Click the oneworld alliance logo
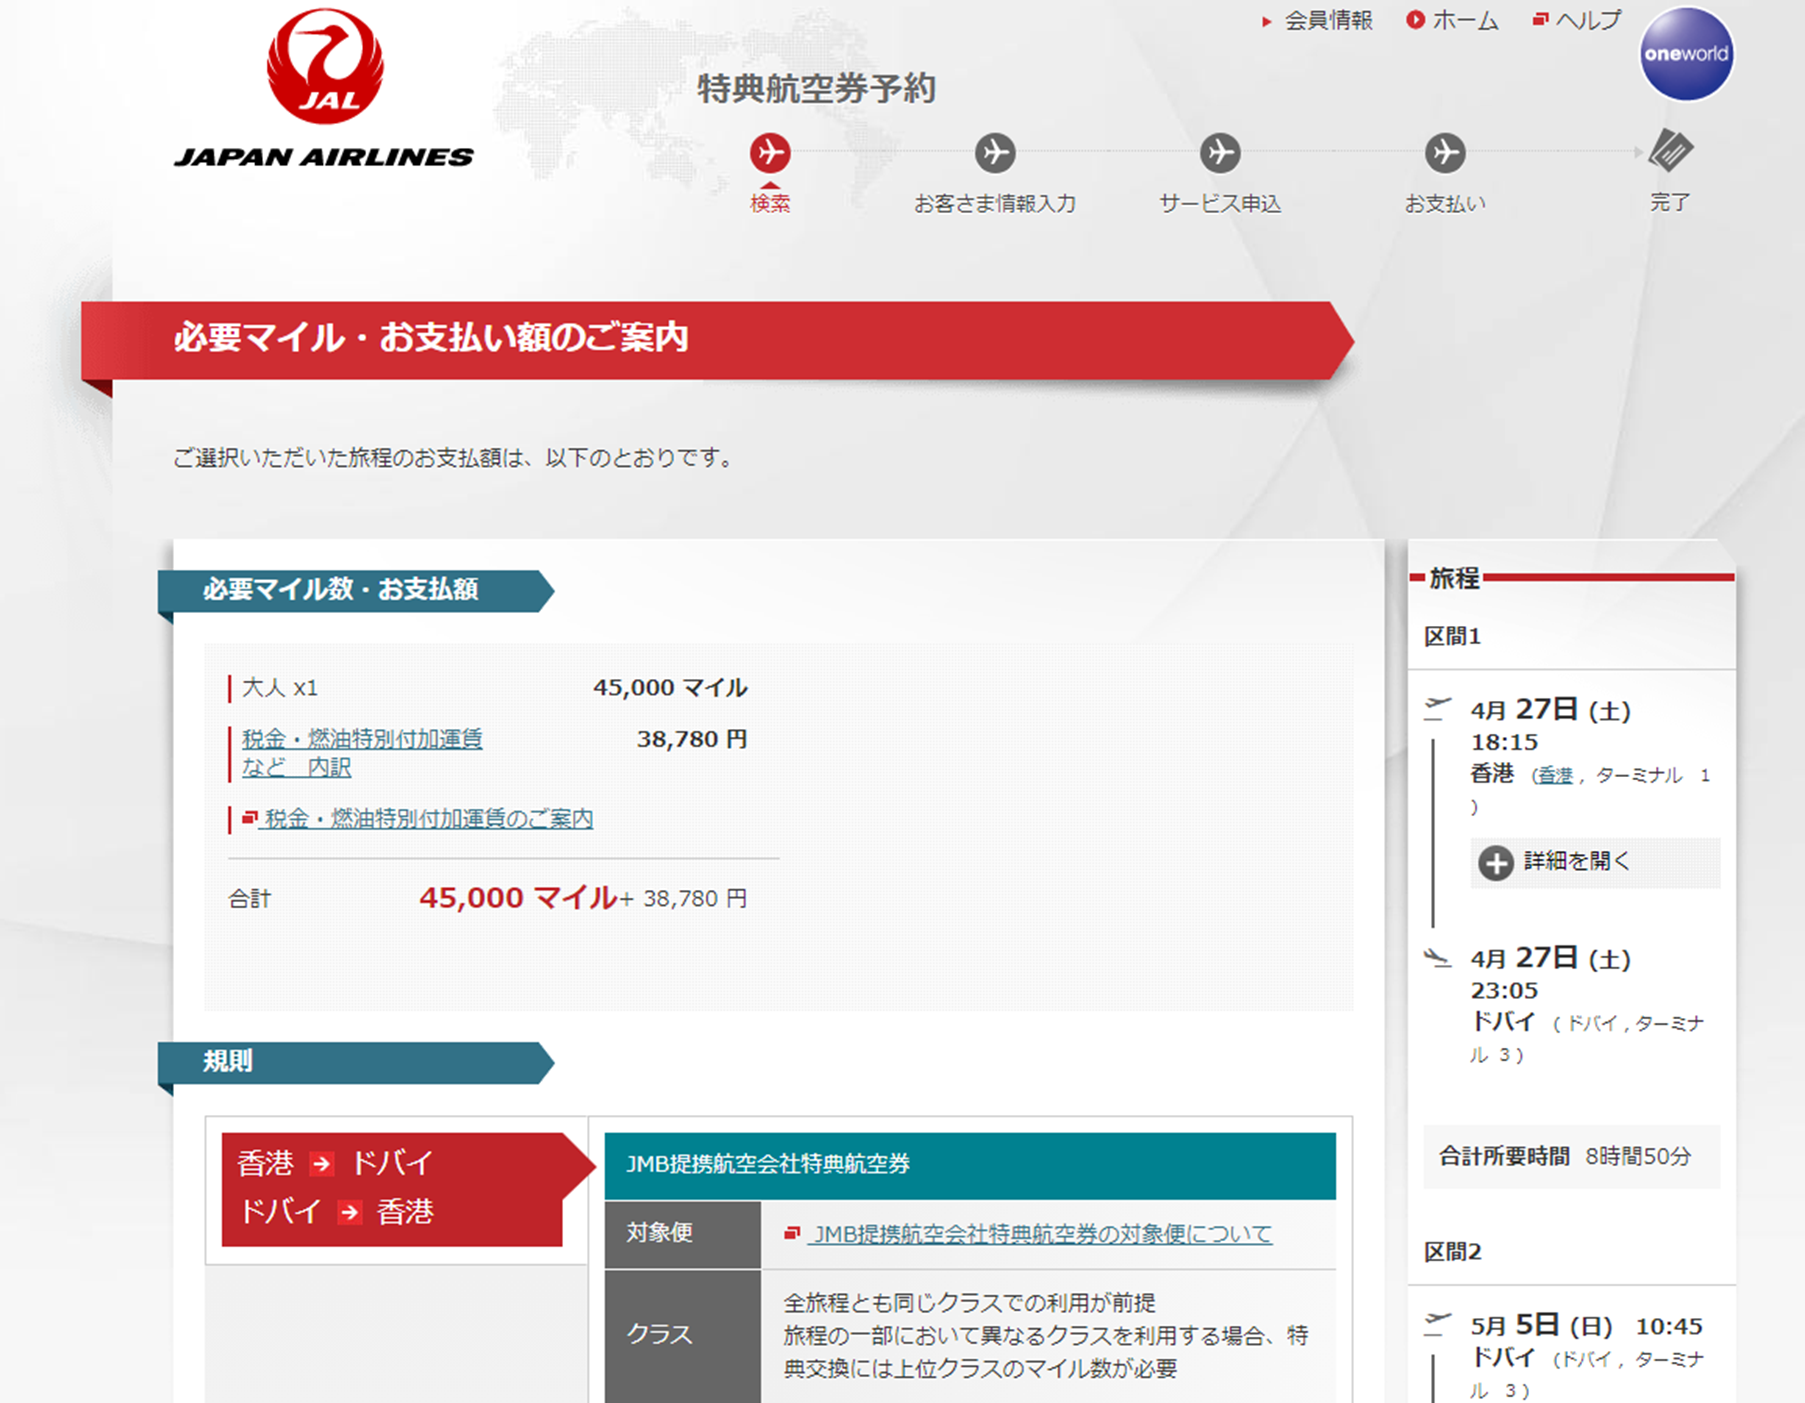1805x1403 pixels. pos(1686,55)
